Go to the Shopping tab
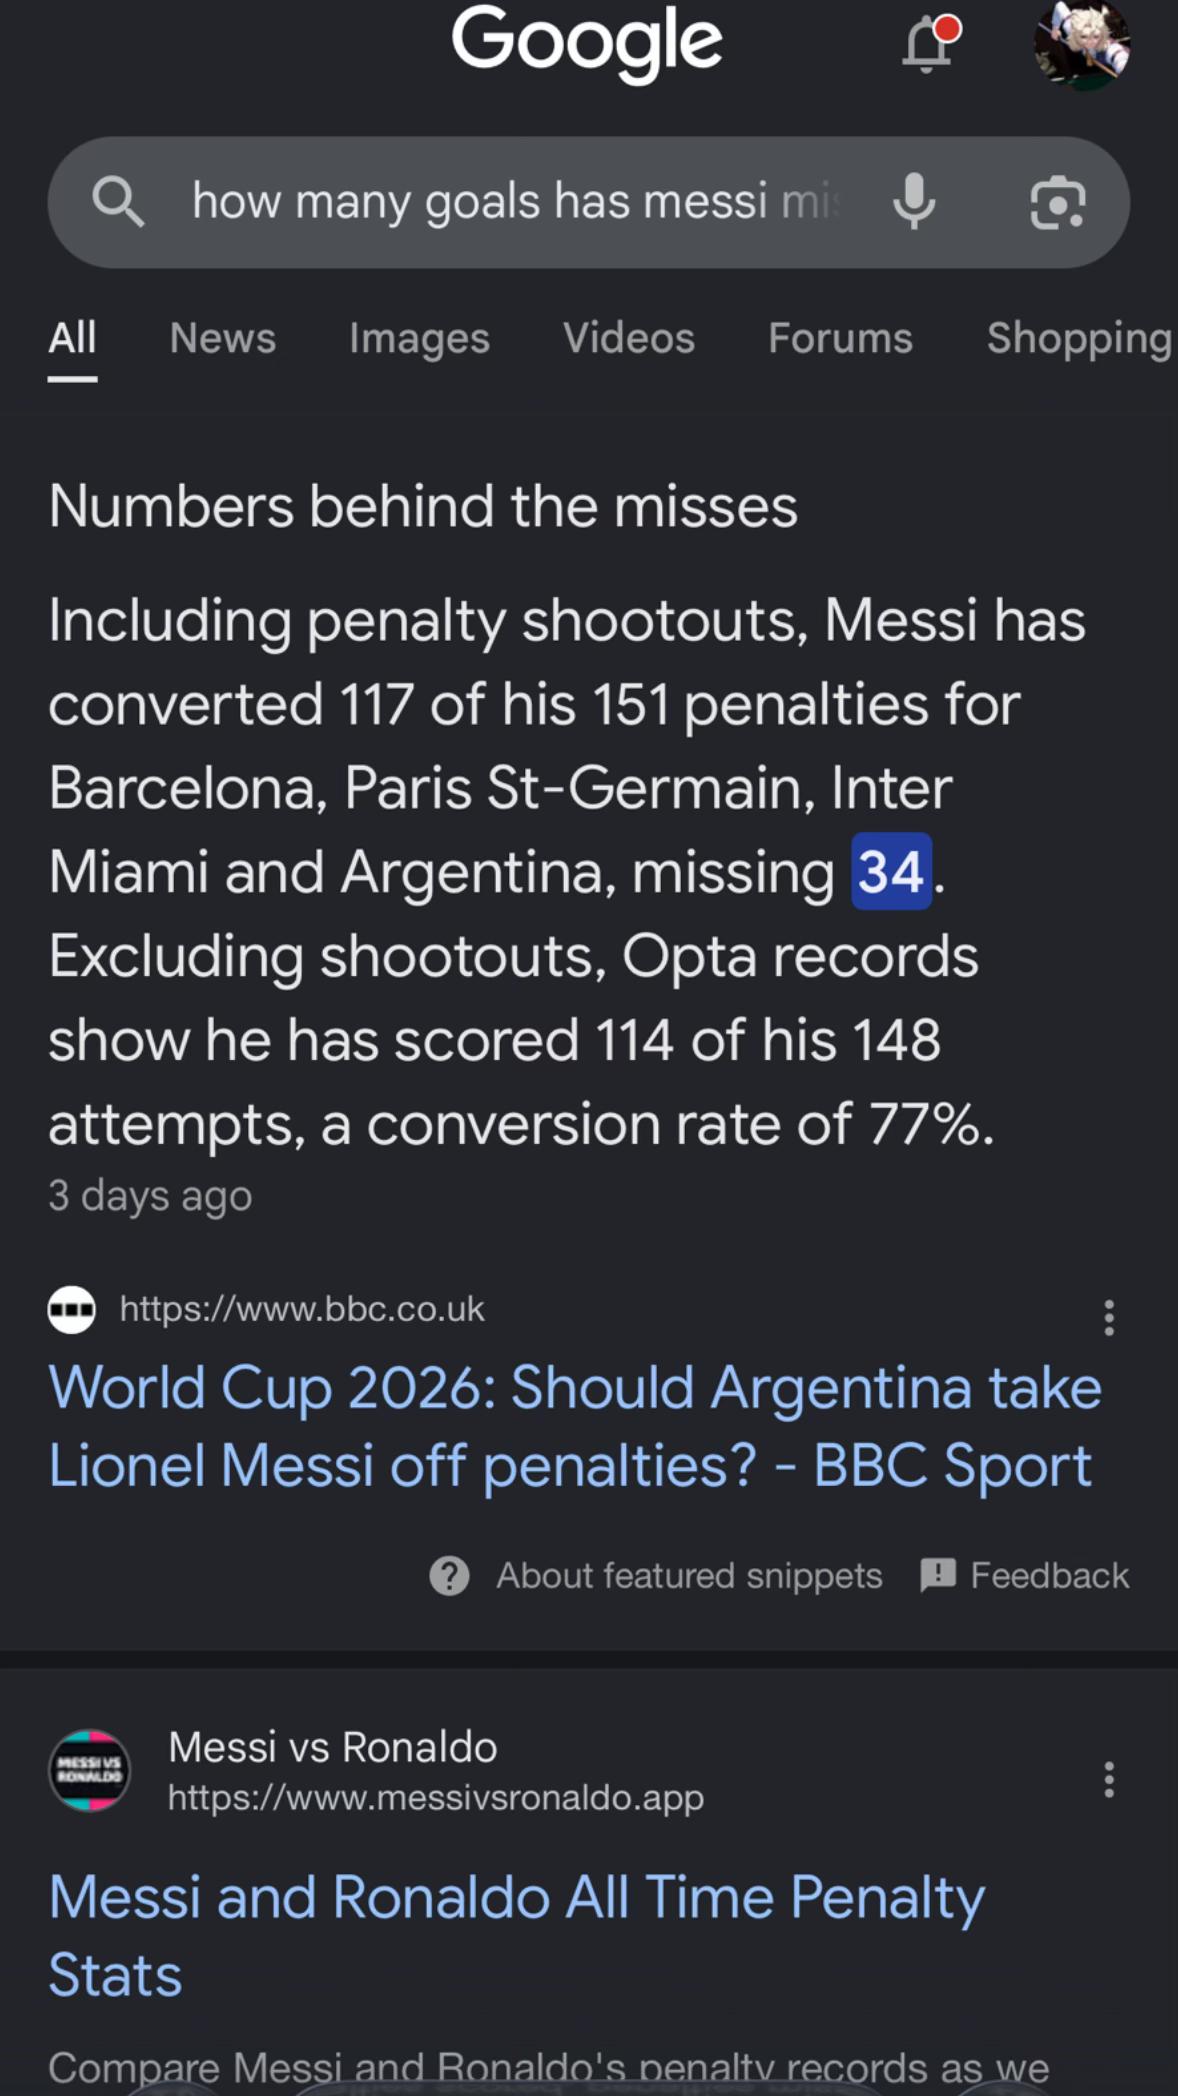The width and height of the screenshot is (1178, 2096). 1080,338
